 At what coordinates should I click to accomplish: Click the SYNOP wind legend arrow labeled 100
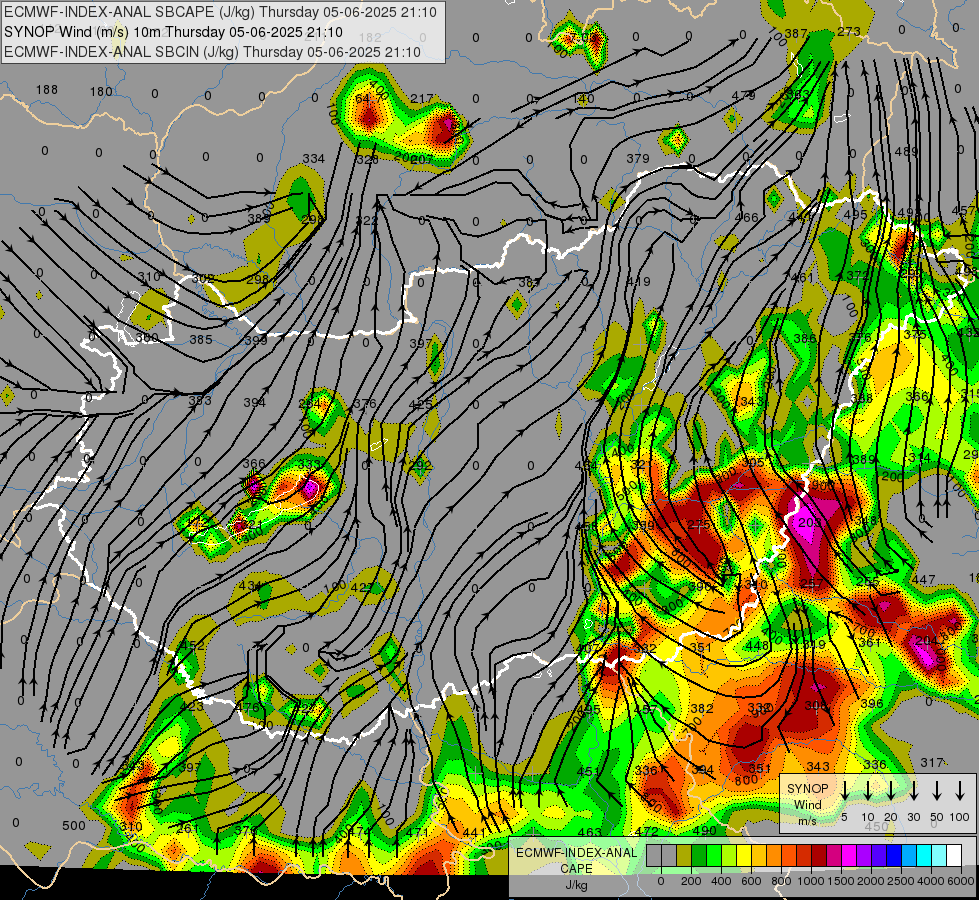click(960, 790)
